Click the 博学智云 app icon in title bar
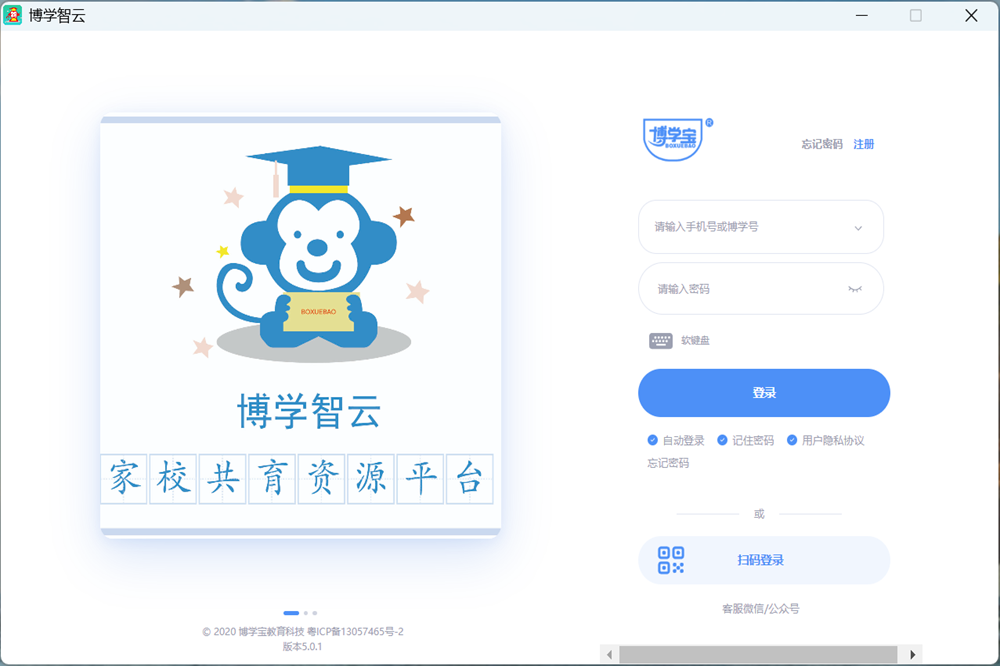The height and width of the screenshot is (666, 1000). (13, 15)
